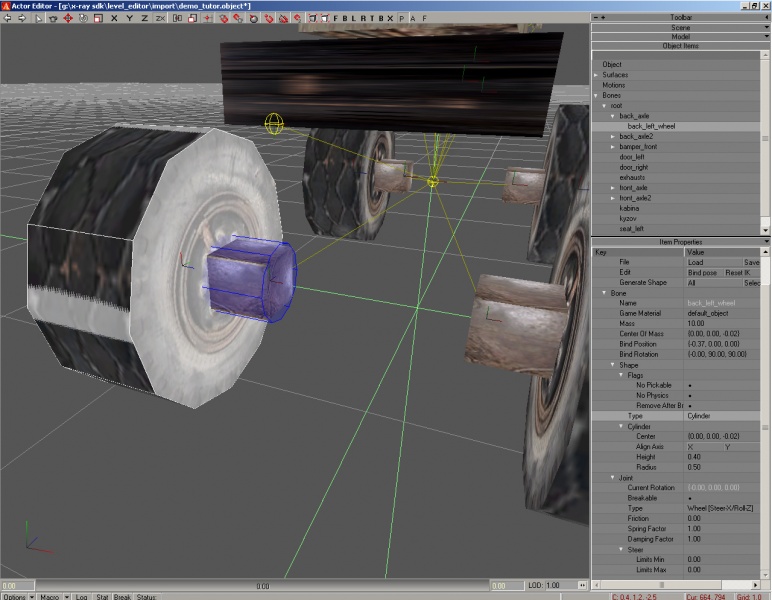This screenshot has height=600, width=772.
Task: Toggle the No Physics flag
Action: [x=690, y=395]
